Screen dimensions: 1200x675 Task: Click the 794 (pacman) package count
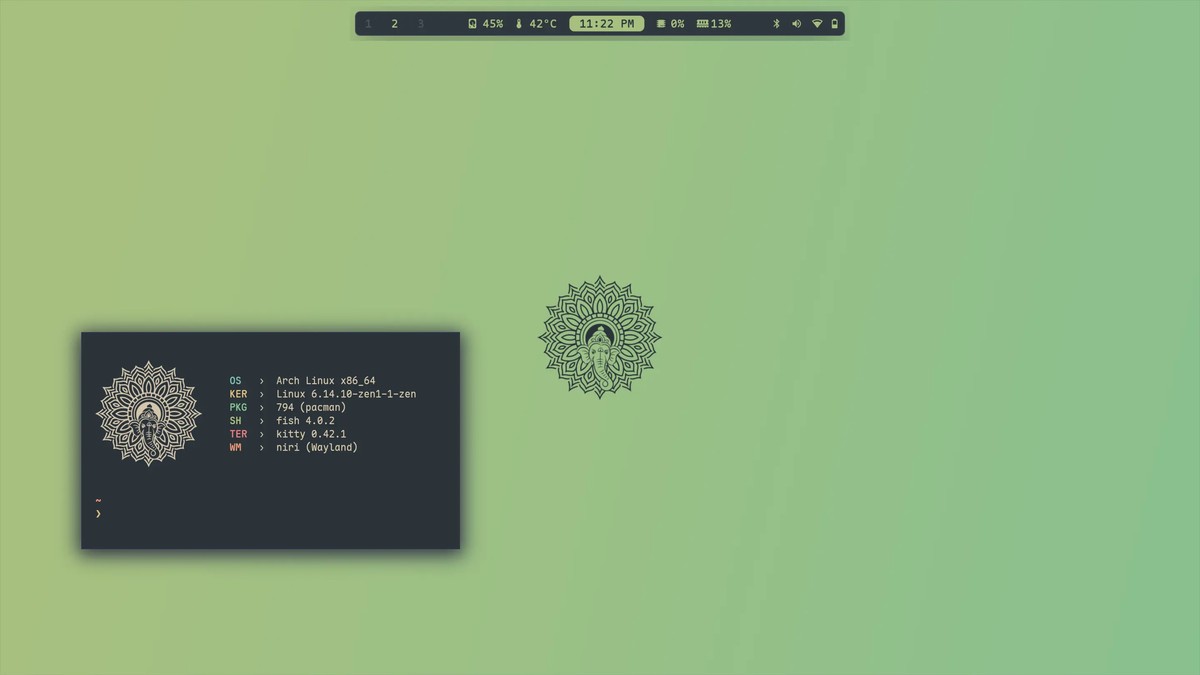click(x=311, y=408)
